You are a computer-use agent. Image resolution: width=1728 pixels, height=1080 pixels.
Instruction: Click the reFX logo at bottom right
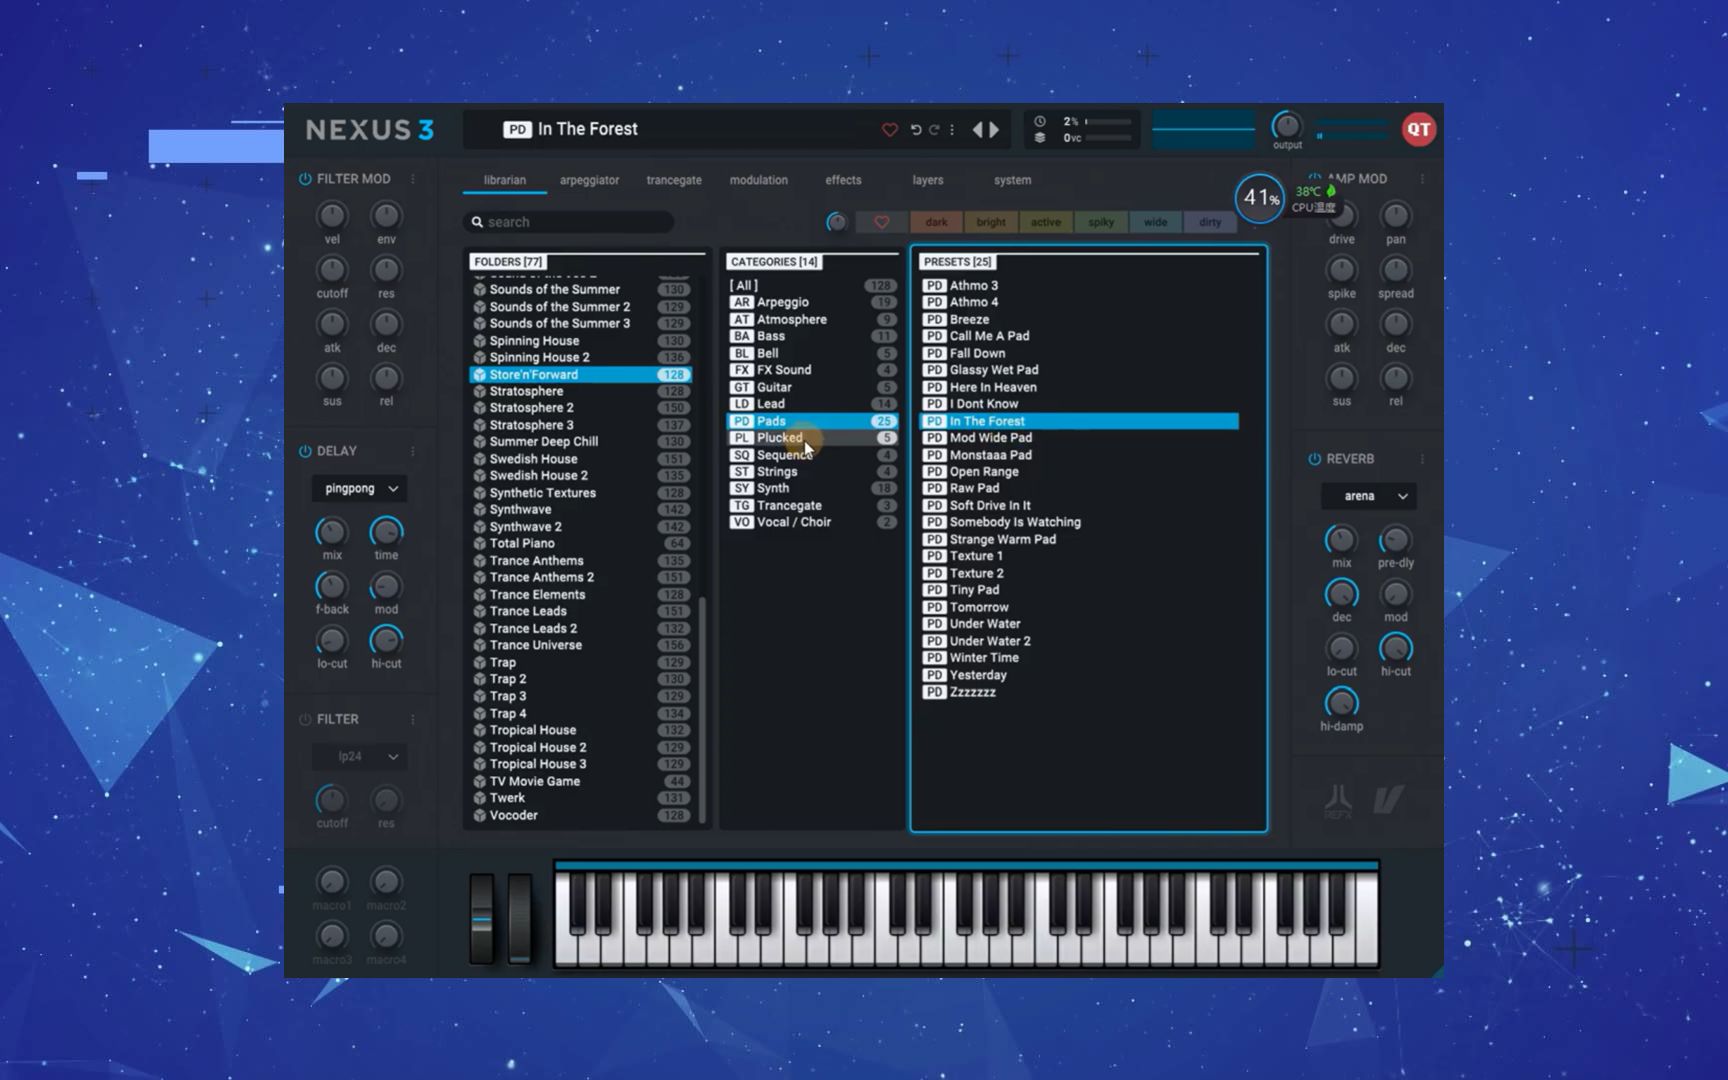click(1338, 802)
